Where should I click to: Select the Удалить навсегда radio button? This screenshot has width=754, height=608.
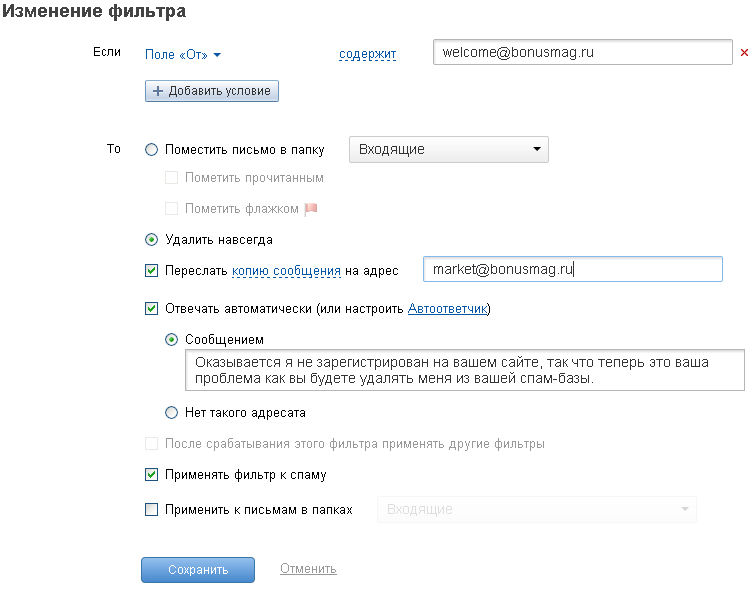[x=151, y=240]
